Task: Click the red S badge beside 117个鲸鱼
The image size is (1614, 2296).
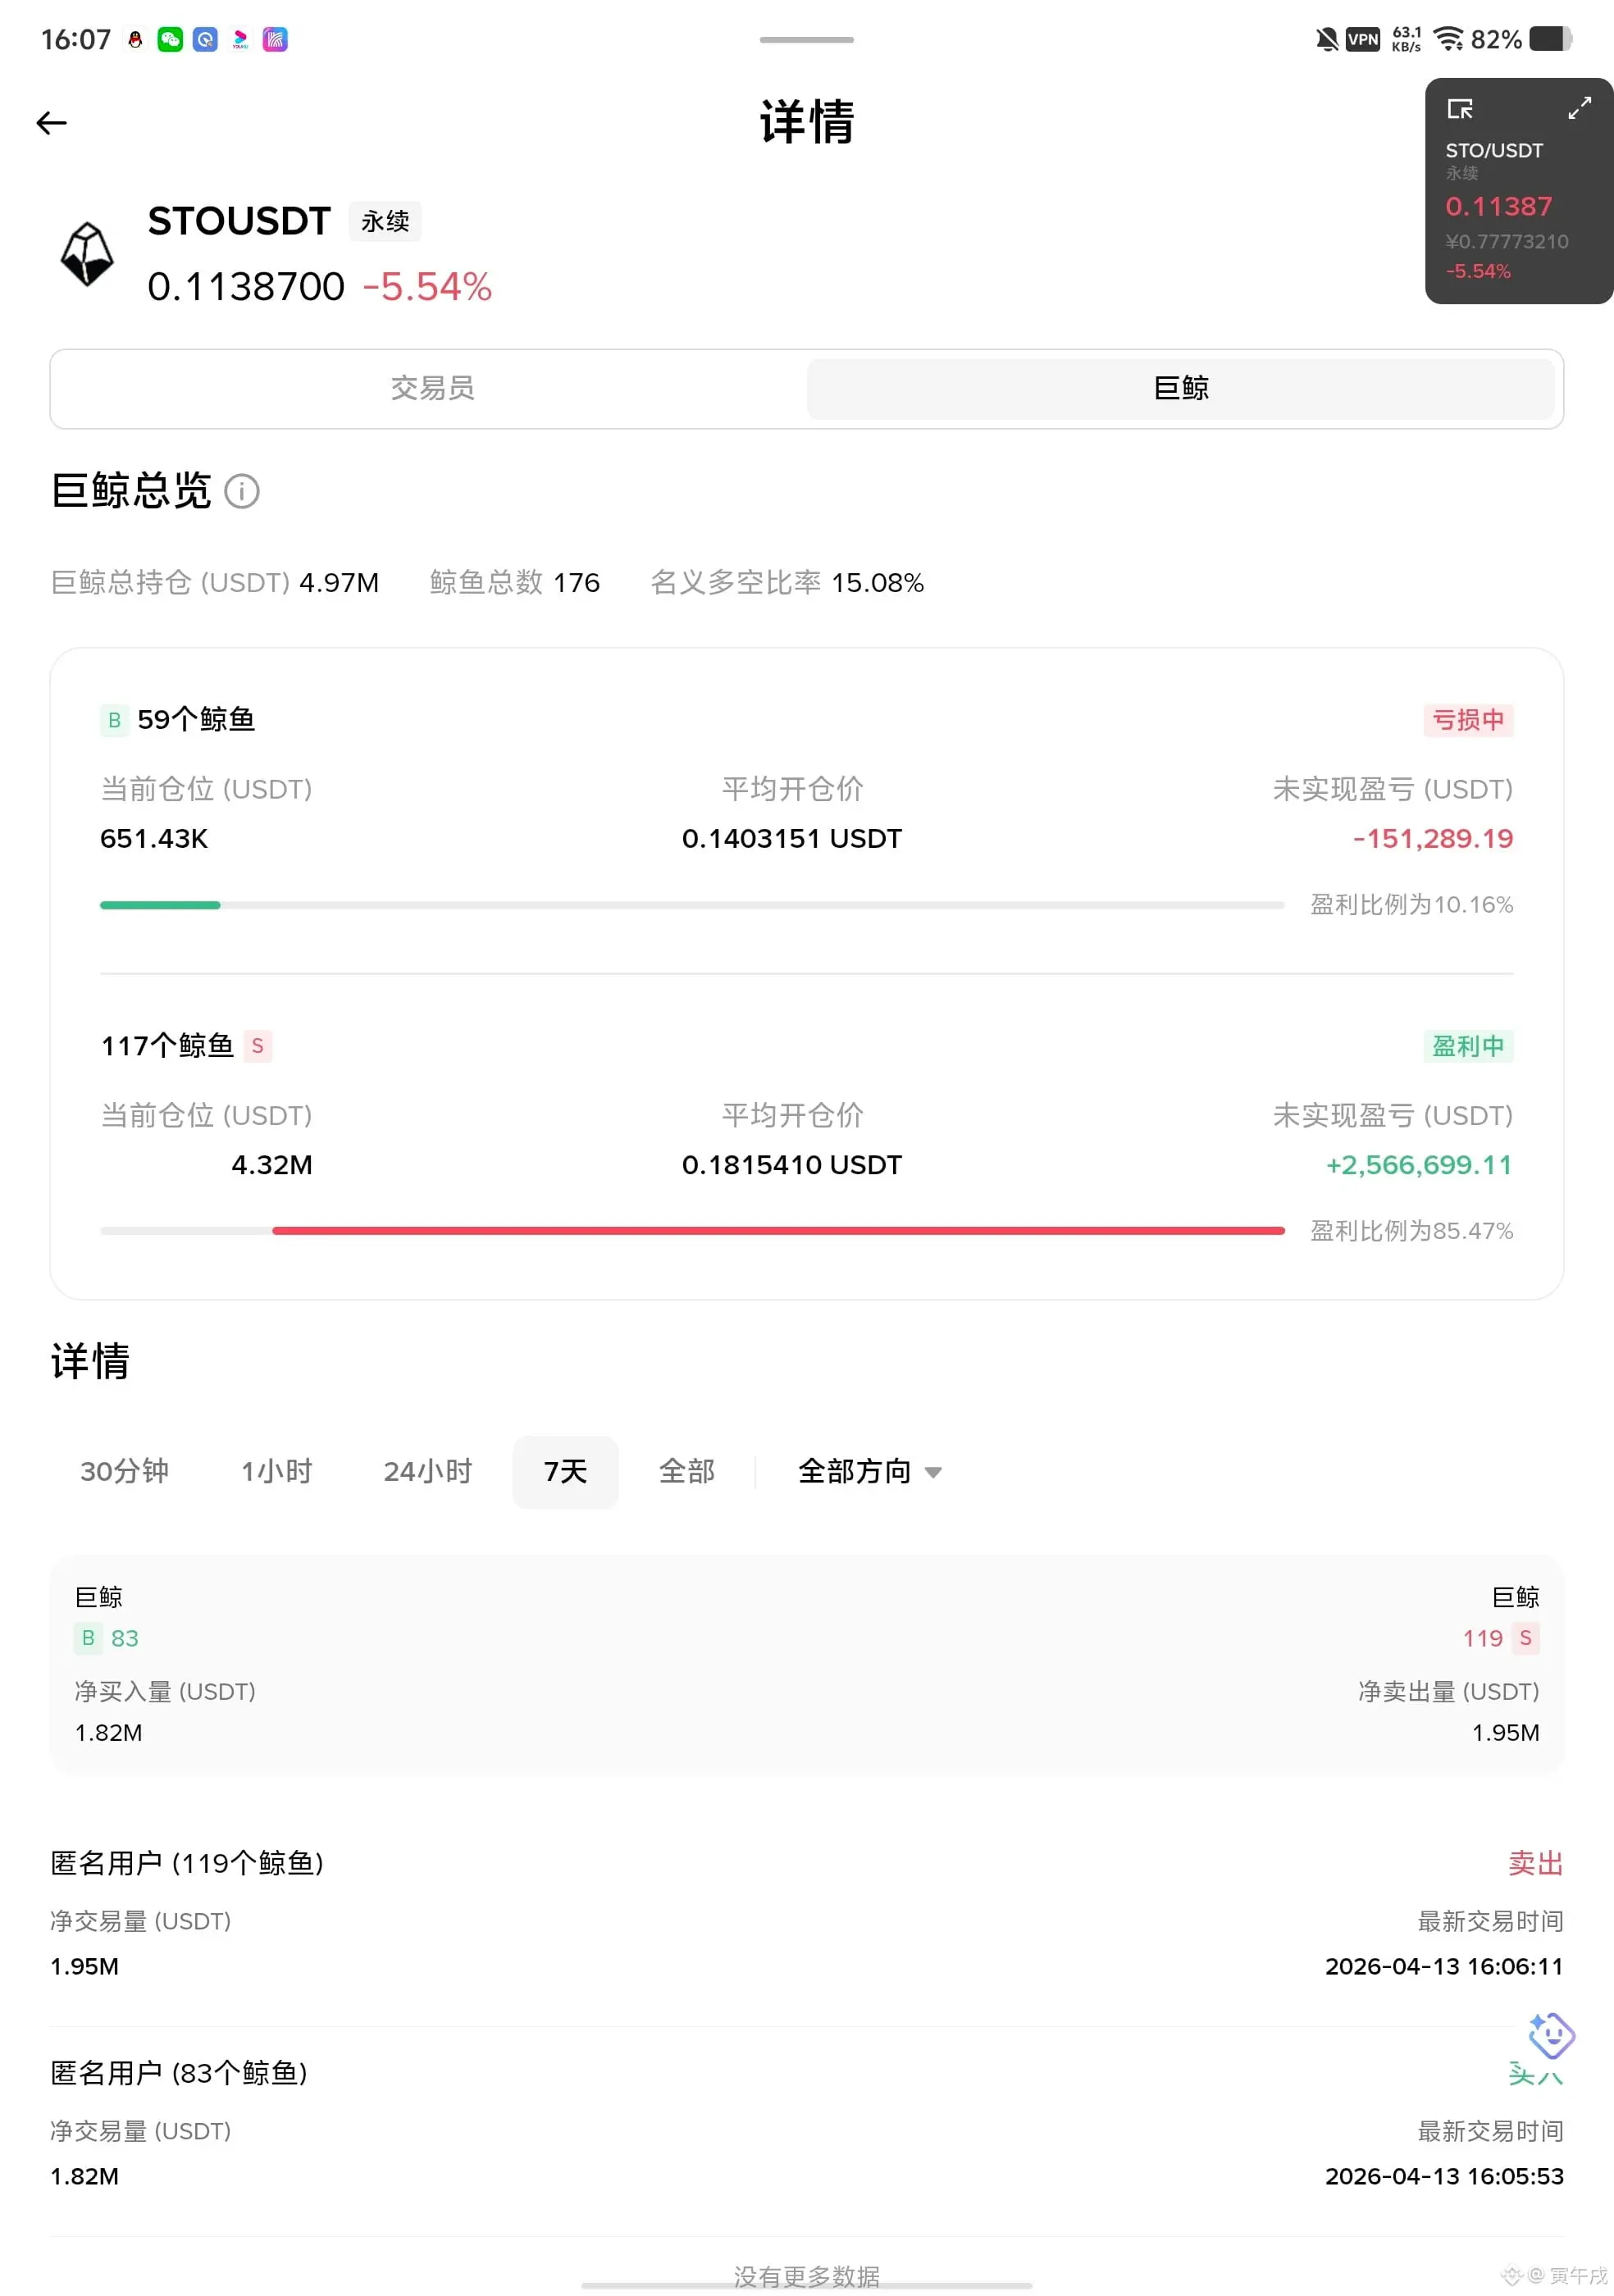Action: point(258,1046)
